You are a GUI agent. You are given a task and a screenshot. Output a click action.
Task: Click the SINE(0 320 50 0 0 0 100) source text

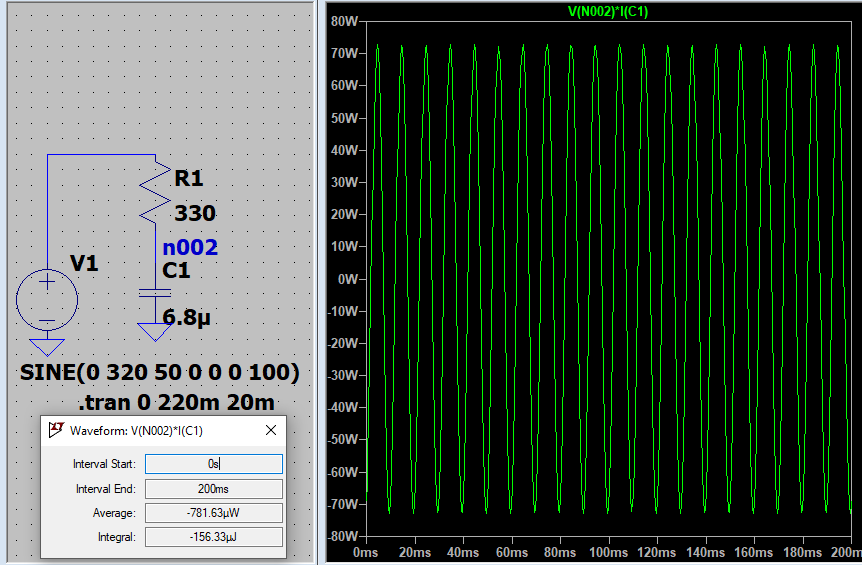pos(160,373)
